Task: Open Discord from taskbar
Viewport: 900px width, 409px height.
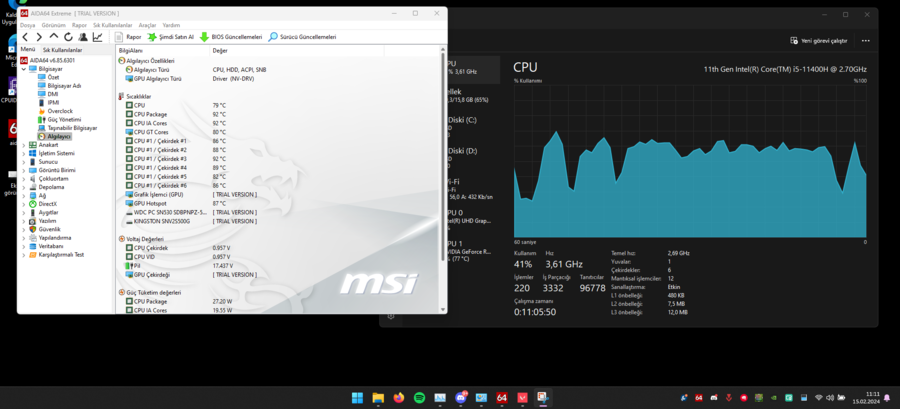Action: tap(461, 398)
